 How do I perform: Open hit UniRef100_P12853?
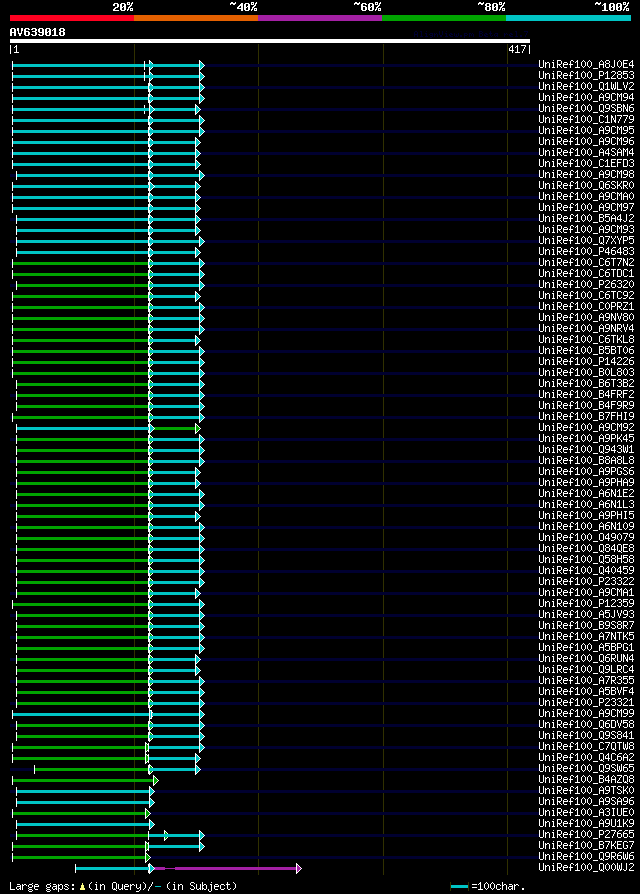[x=586, y=75]
